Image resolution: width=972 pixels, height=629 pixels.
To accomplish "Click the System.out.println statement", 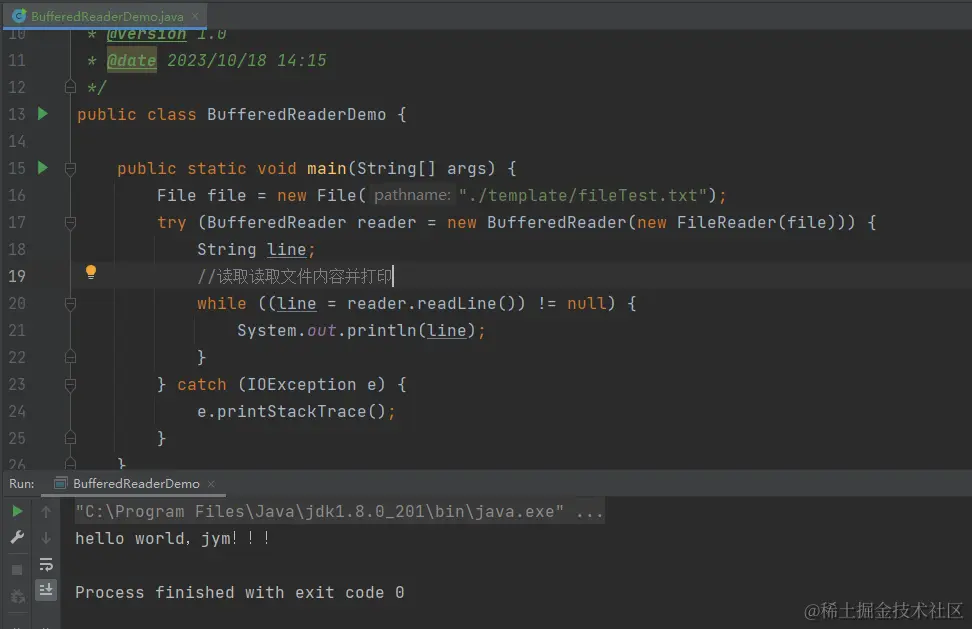I will 361,331.
